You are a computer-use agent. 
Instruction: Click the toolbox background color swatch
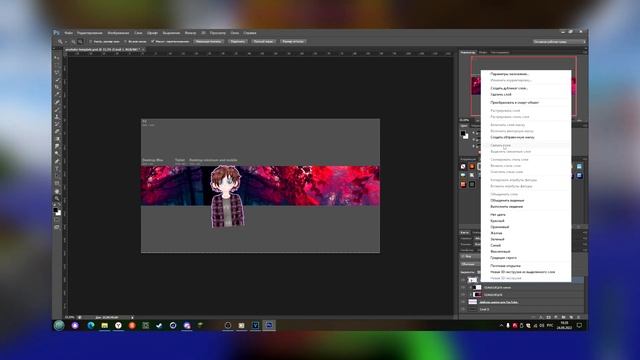pos(59,213)
